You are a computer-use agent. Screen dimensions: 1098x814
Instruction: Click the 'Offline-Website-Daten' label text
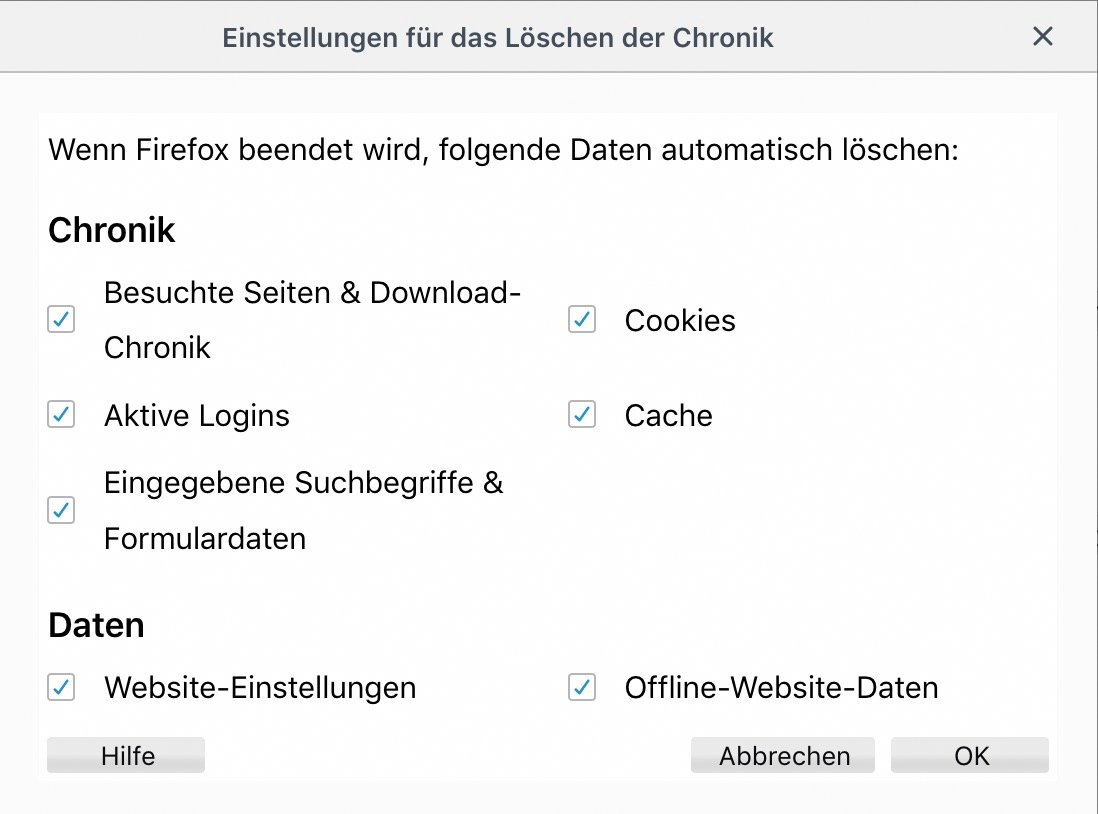[781, 688]
